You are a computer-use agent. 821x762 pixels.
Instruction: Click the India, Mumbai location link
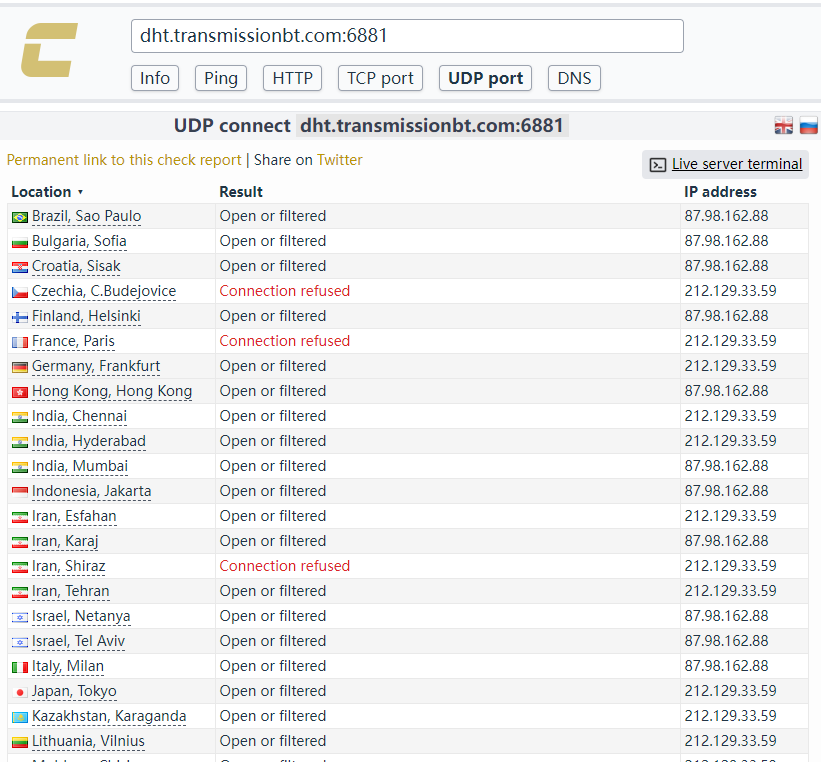(x=80, y=466)
